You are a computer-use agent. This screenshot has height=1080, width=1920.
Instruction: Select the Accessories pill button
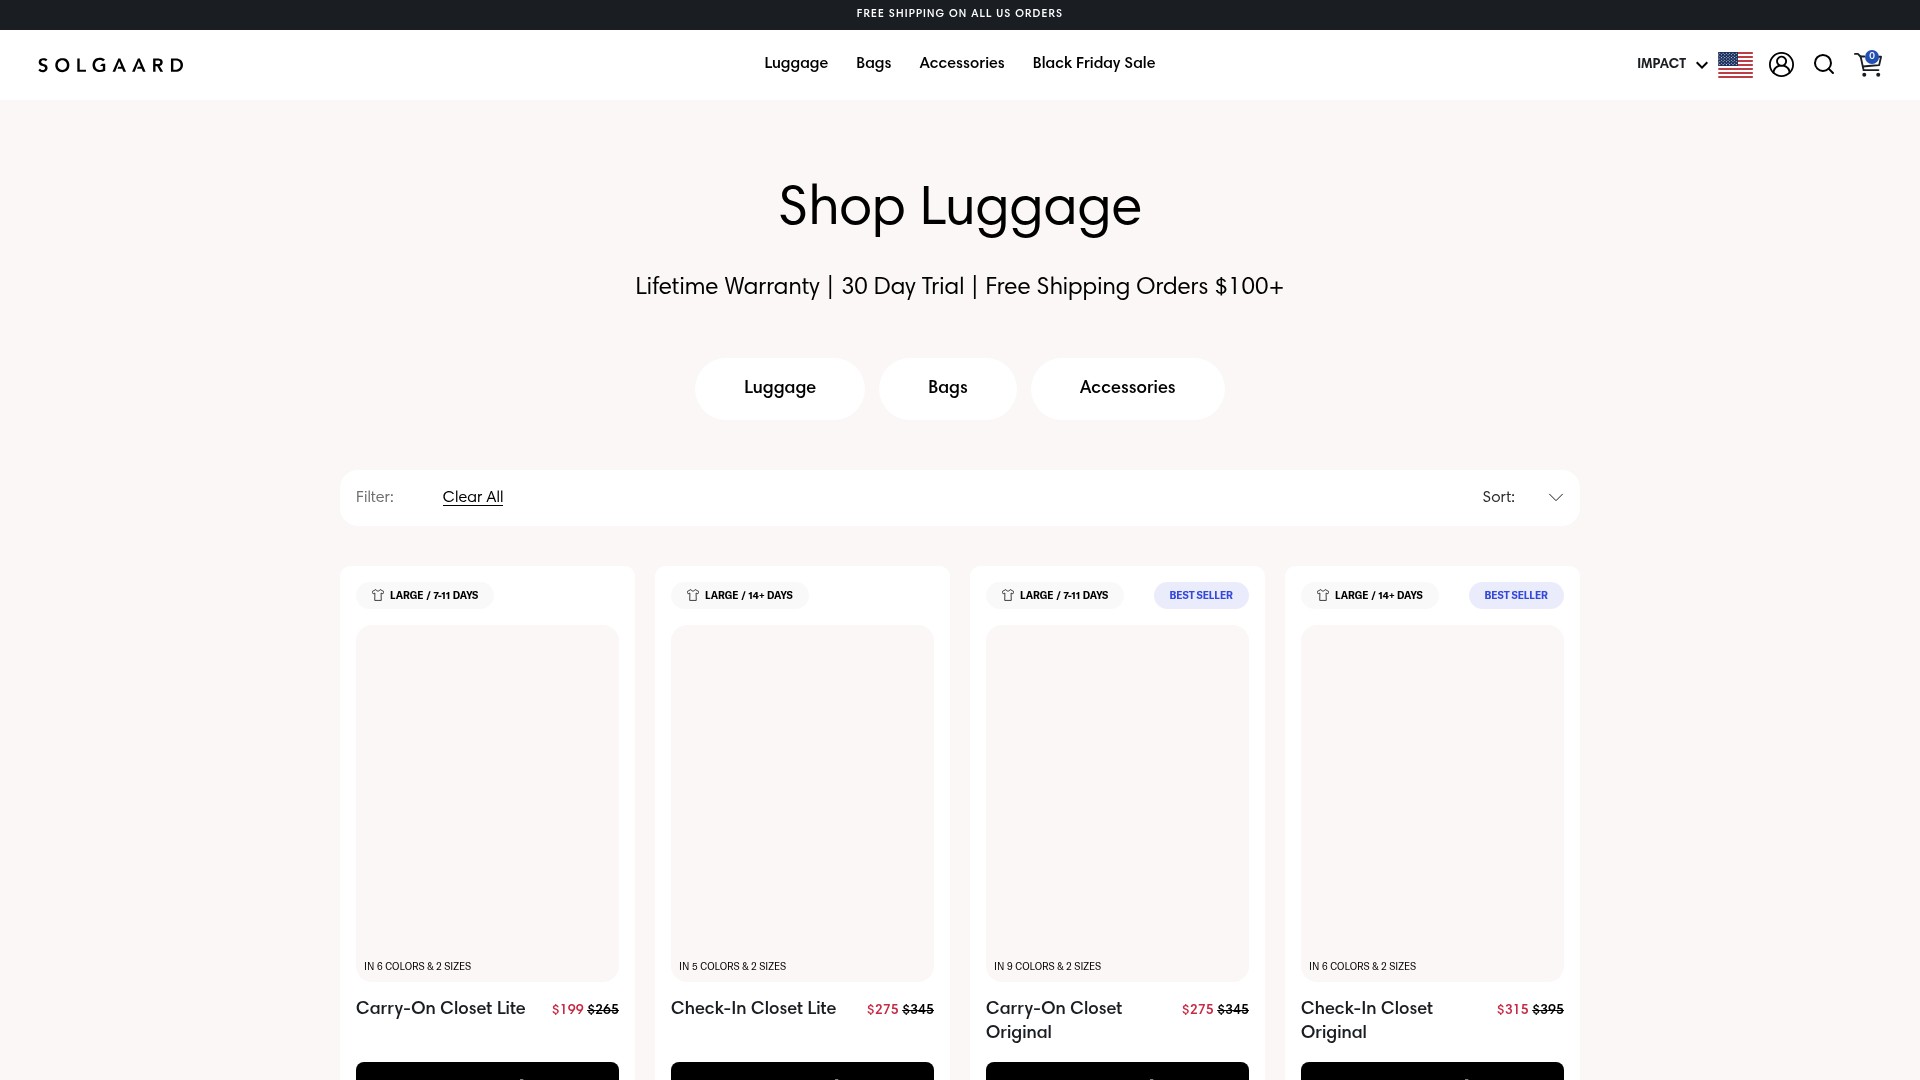click(1128, 388)
